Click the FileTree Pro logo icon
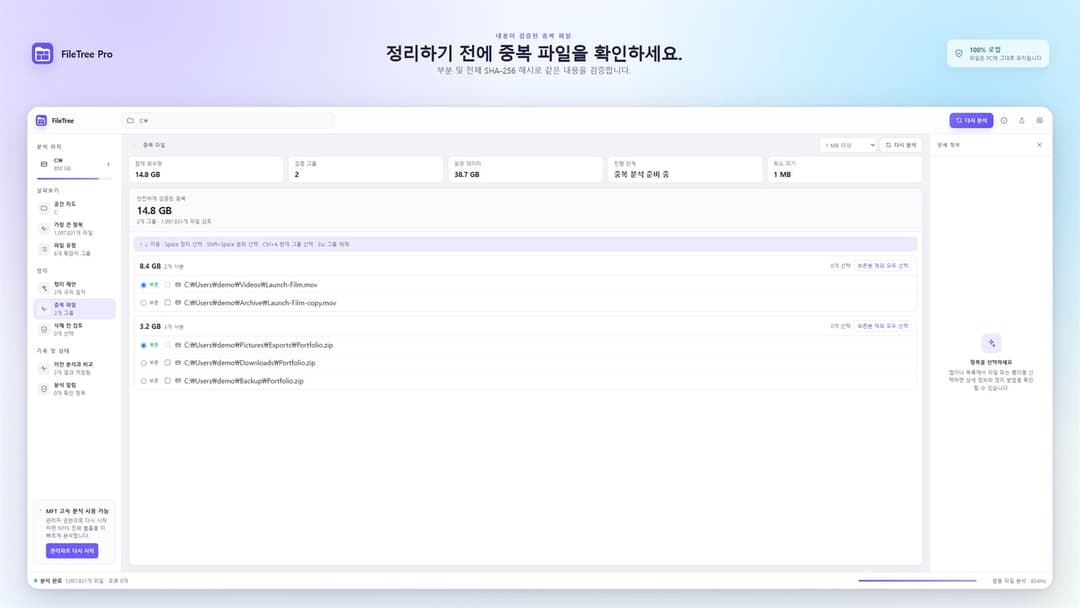 point(43,54)
